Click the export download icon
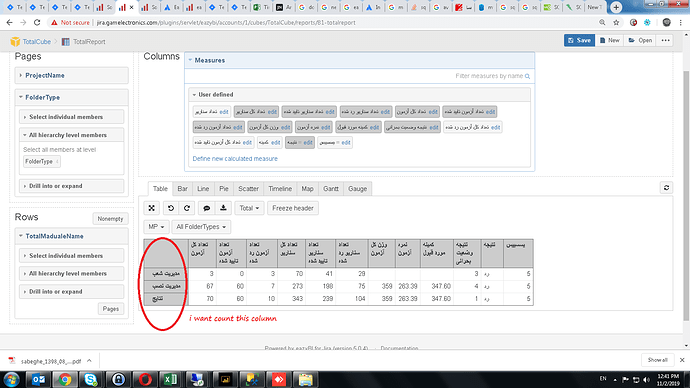This screenshot has width=690, height=388. 223,208
